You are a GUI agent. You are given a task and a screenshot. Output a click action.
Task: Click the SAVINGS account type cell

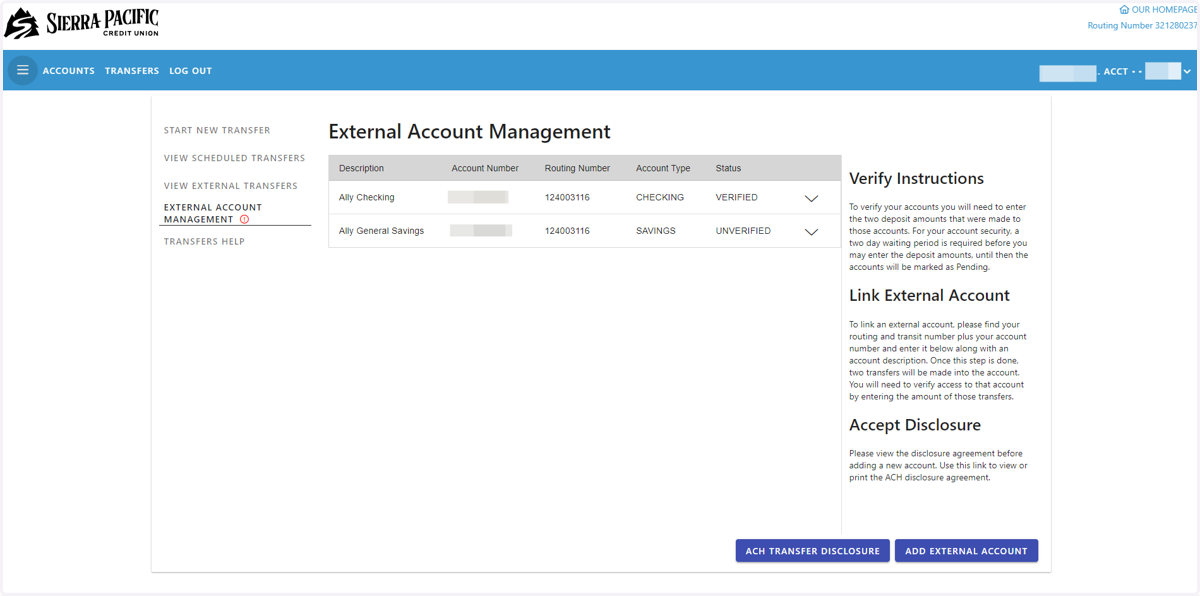click(656, 231)
